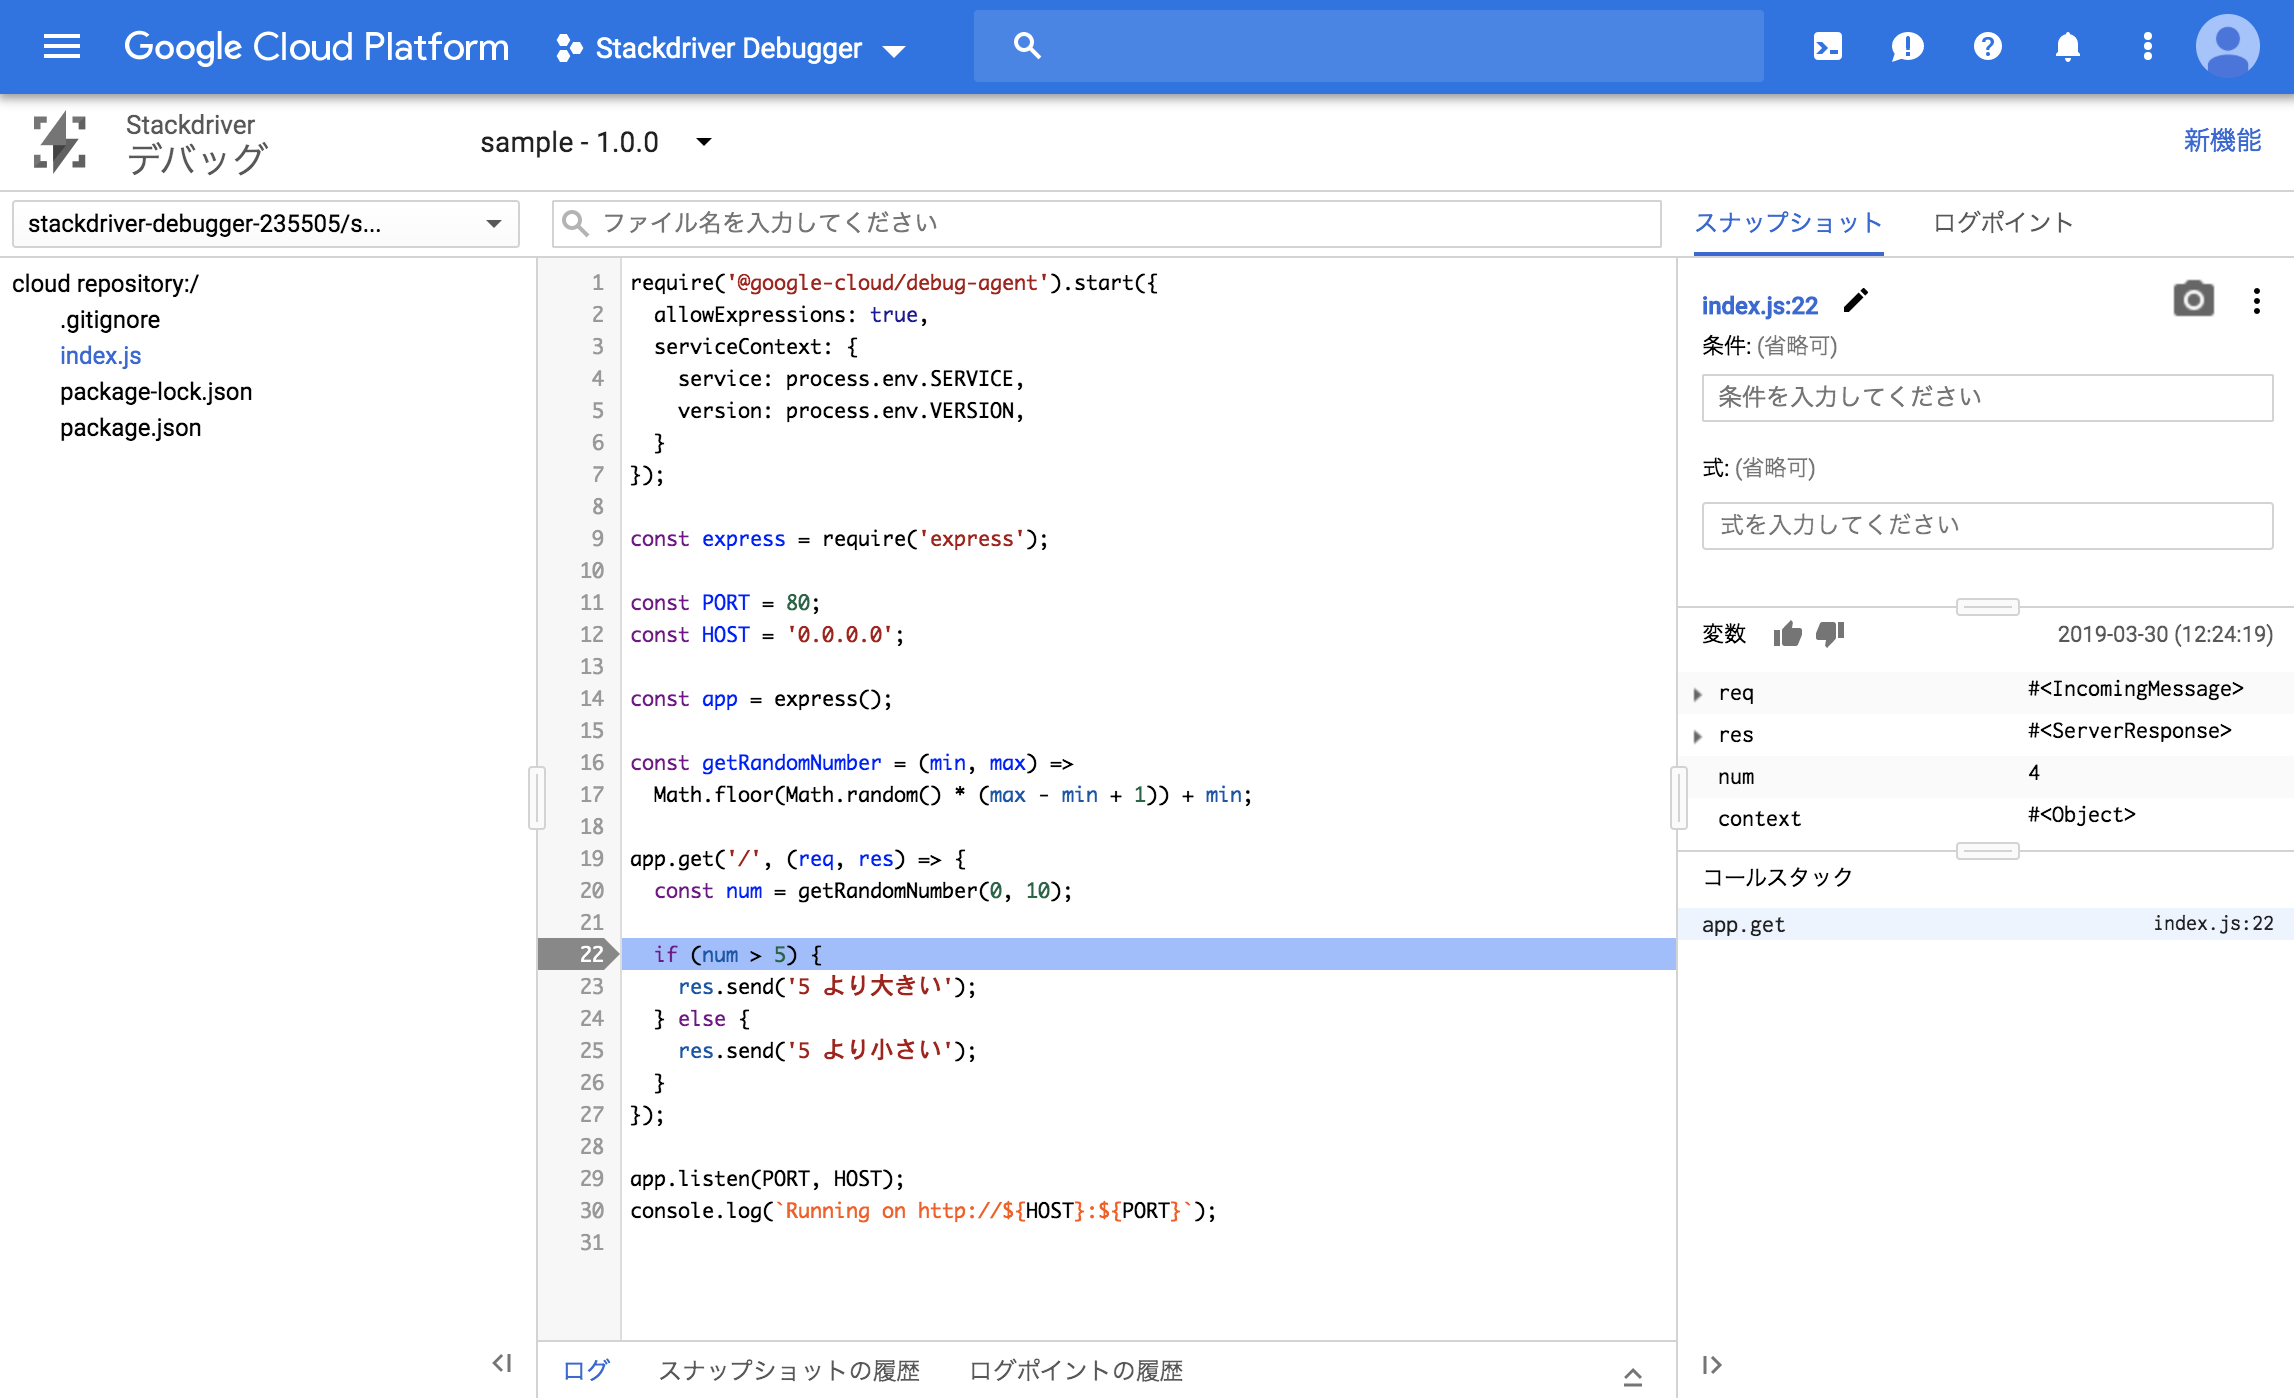Toggle the breakpoint on line 22
2294x1398 pixels.
point(590,954)
